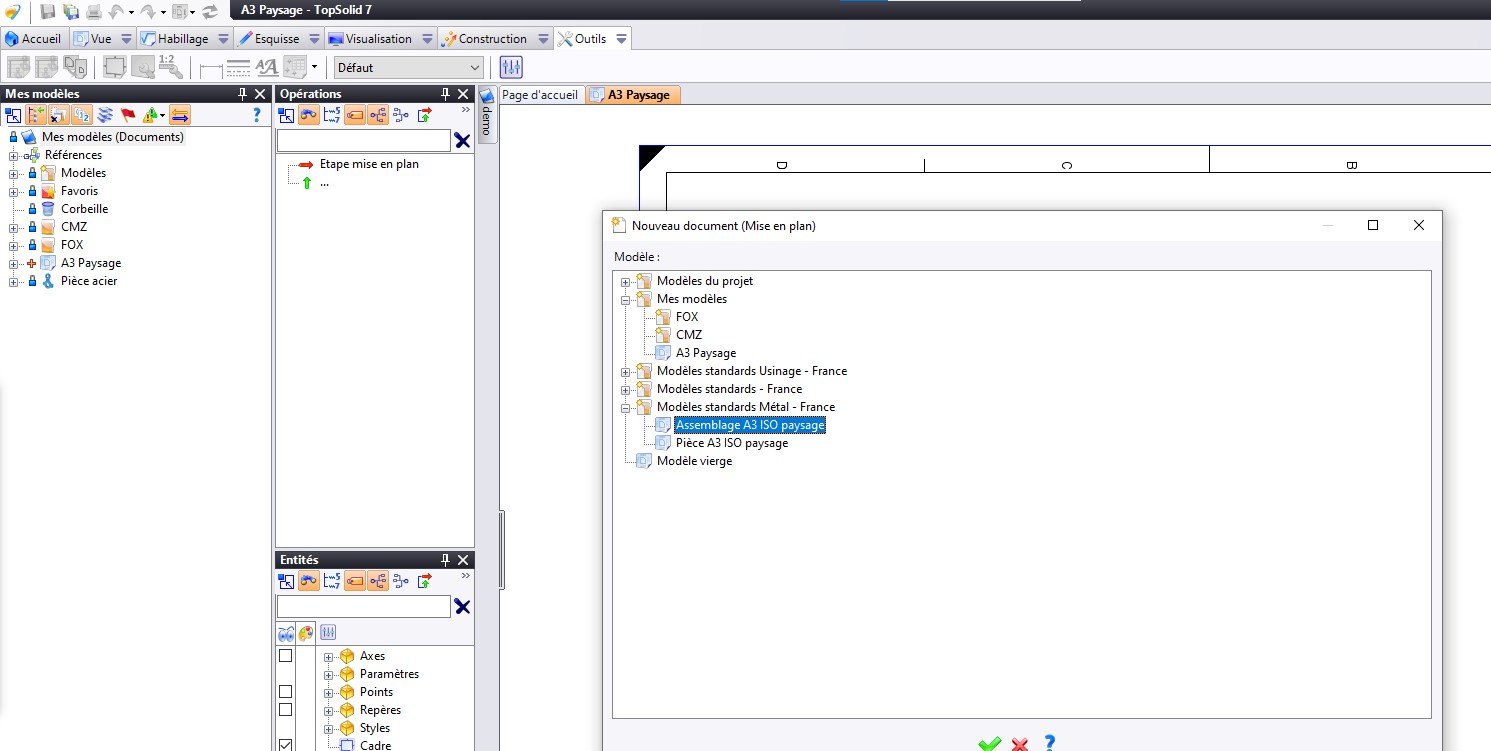Select Modèle vierge in the template list
The height and width of the screenshot is (751, 1491).
point(694,461)
